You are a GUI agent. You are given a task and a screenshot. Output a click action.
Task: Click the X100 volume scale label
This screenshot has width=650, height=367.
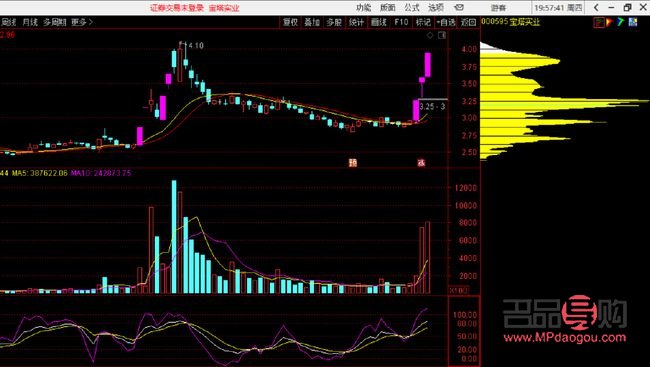(x=459, y=290)
